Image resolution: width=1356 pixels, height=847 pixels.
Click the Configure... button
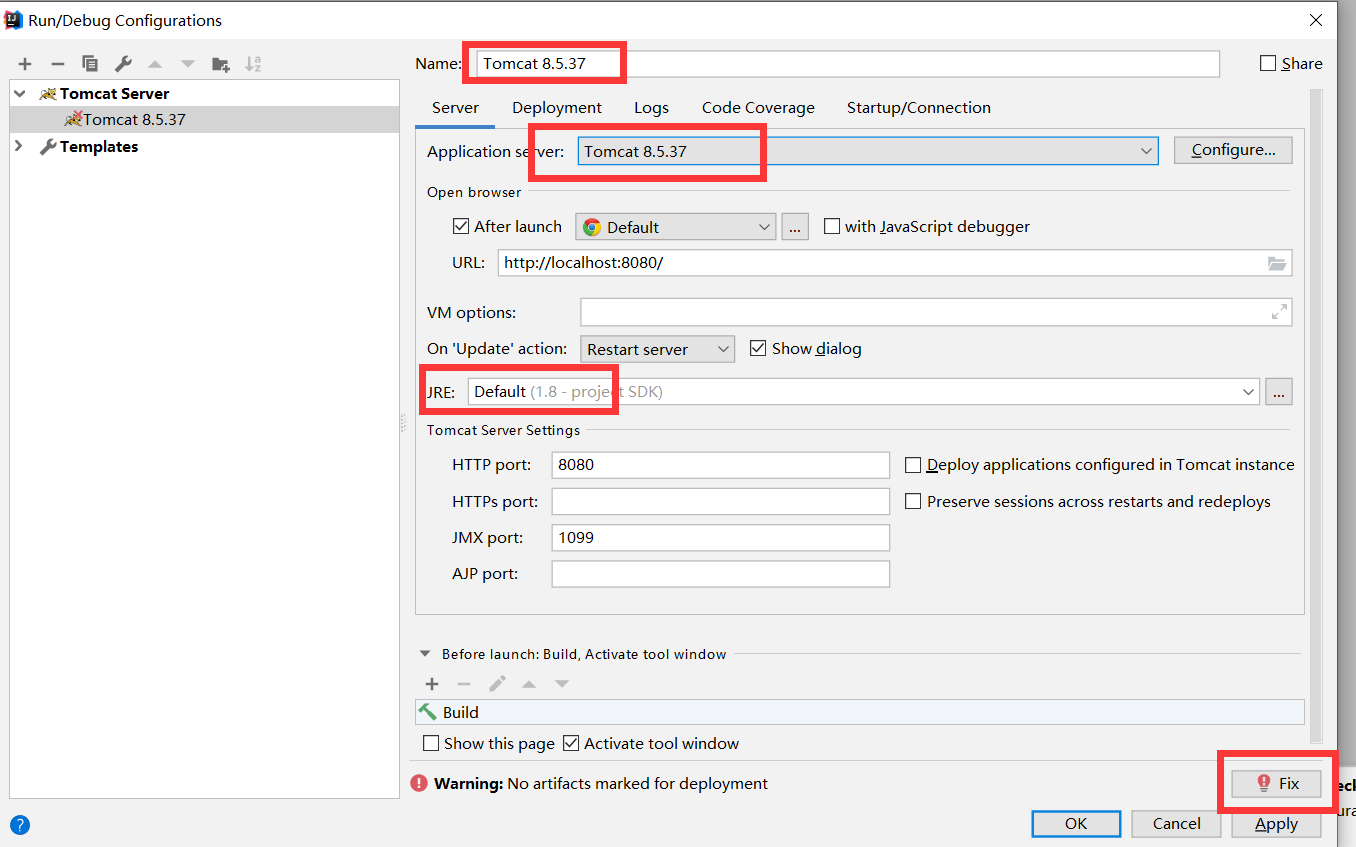coord(1233,150)
